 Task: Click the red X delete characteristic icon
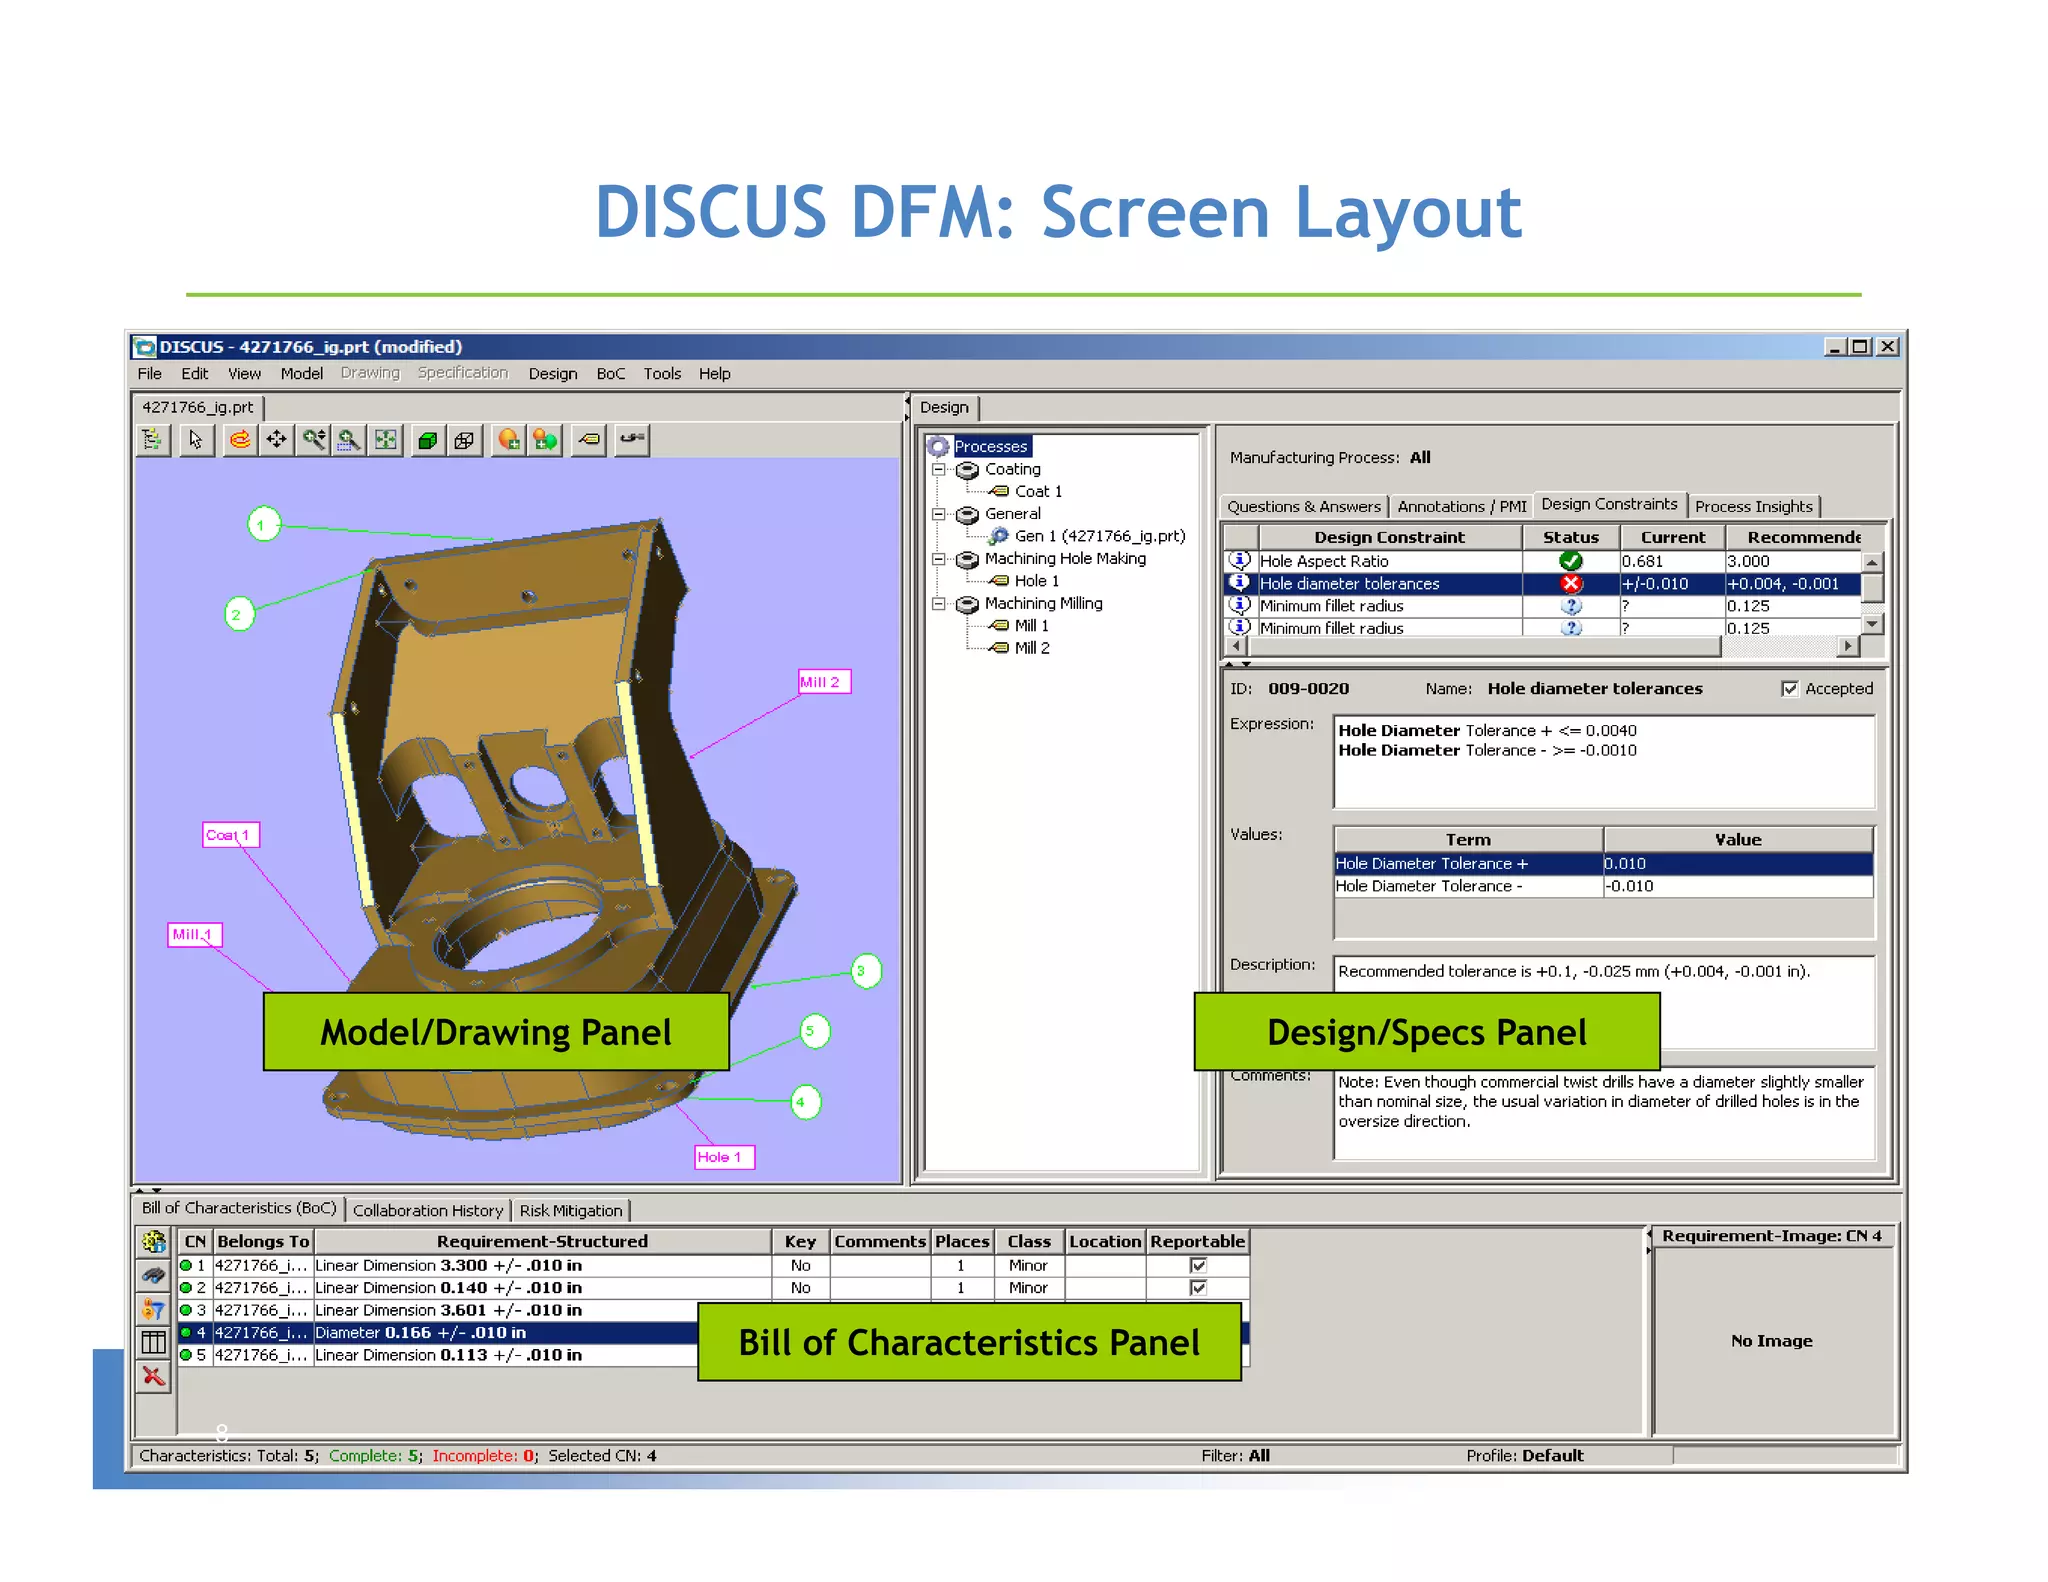(x=154, y=1376)
